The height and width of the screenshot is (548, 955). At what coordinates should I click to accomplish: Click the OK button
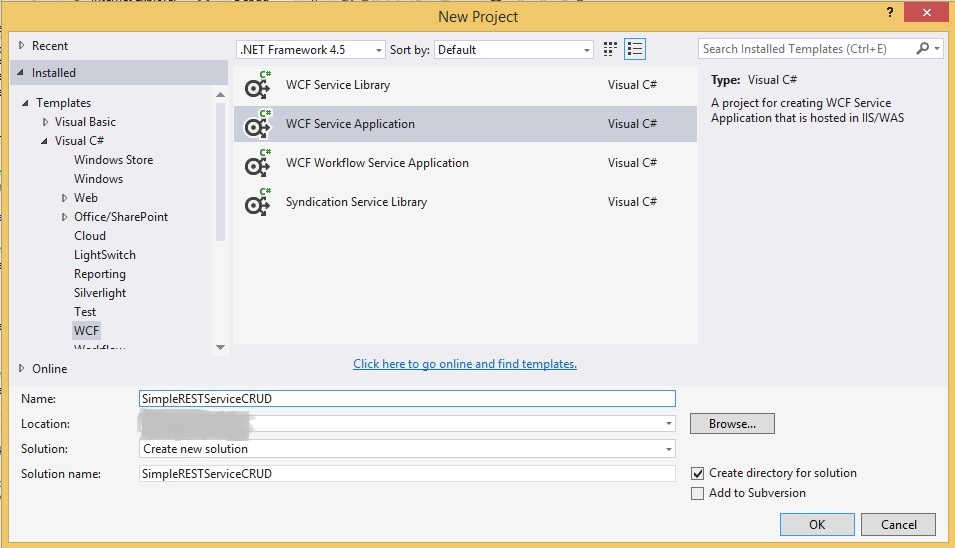817,524
